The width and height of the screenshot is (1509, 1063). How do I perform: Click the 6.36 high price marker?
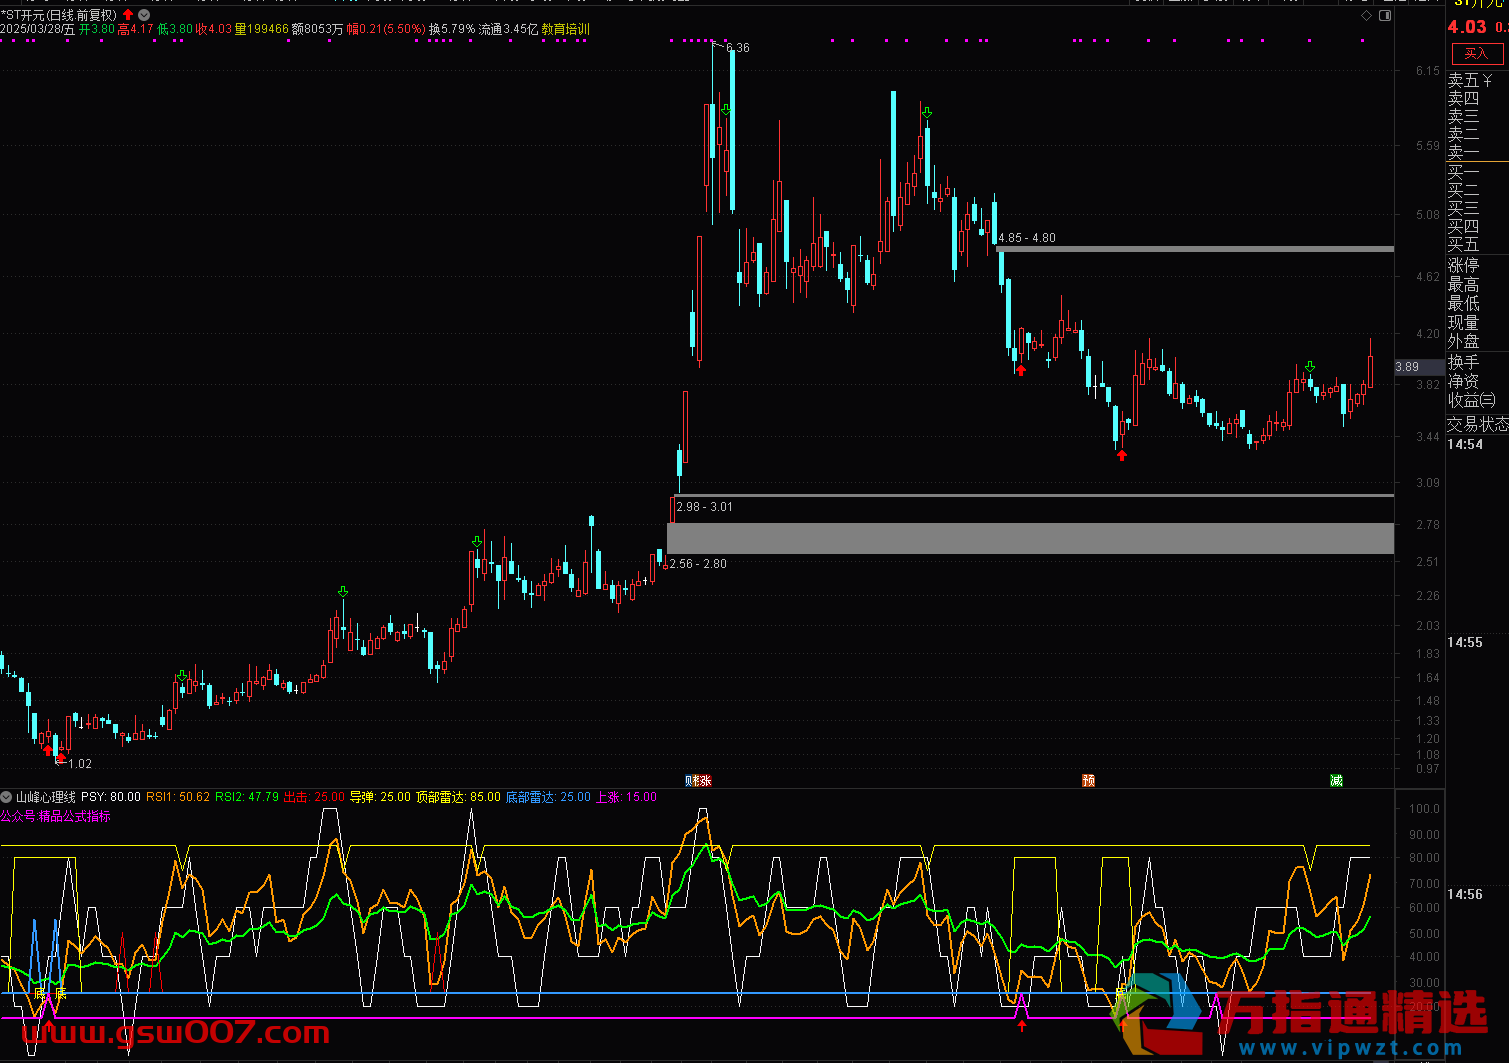tap(737, 48)
